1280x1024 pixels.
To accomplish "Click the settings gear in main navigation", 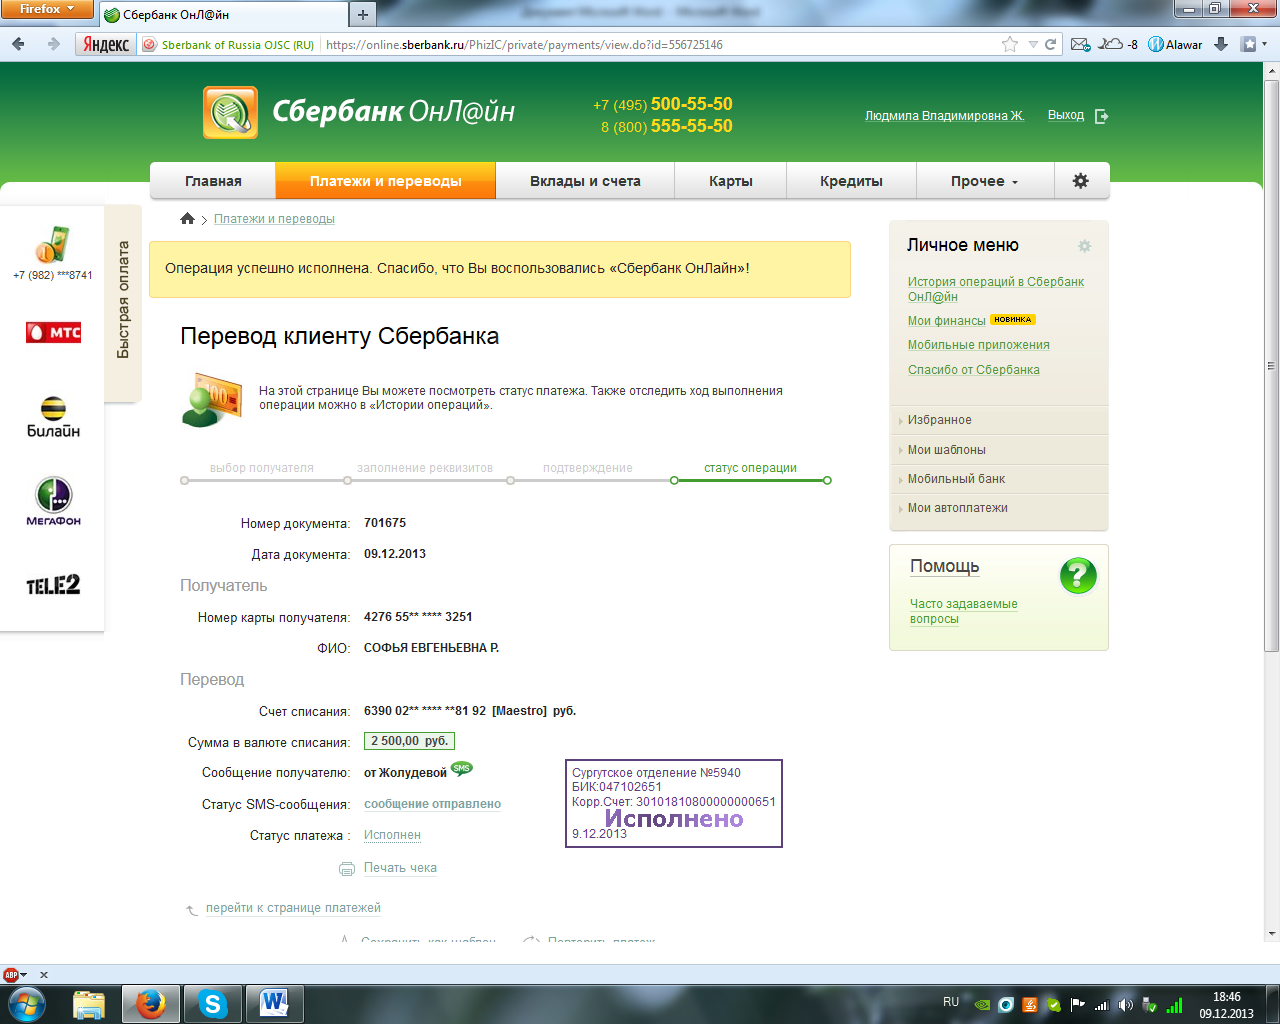I will [x=1080, y=181].
